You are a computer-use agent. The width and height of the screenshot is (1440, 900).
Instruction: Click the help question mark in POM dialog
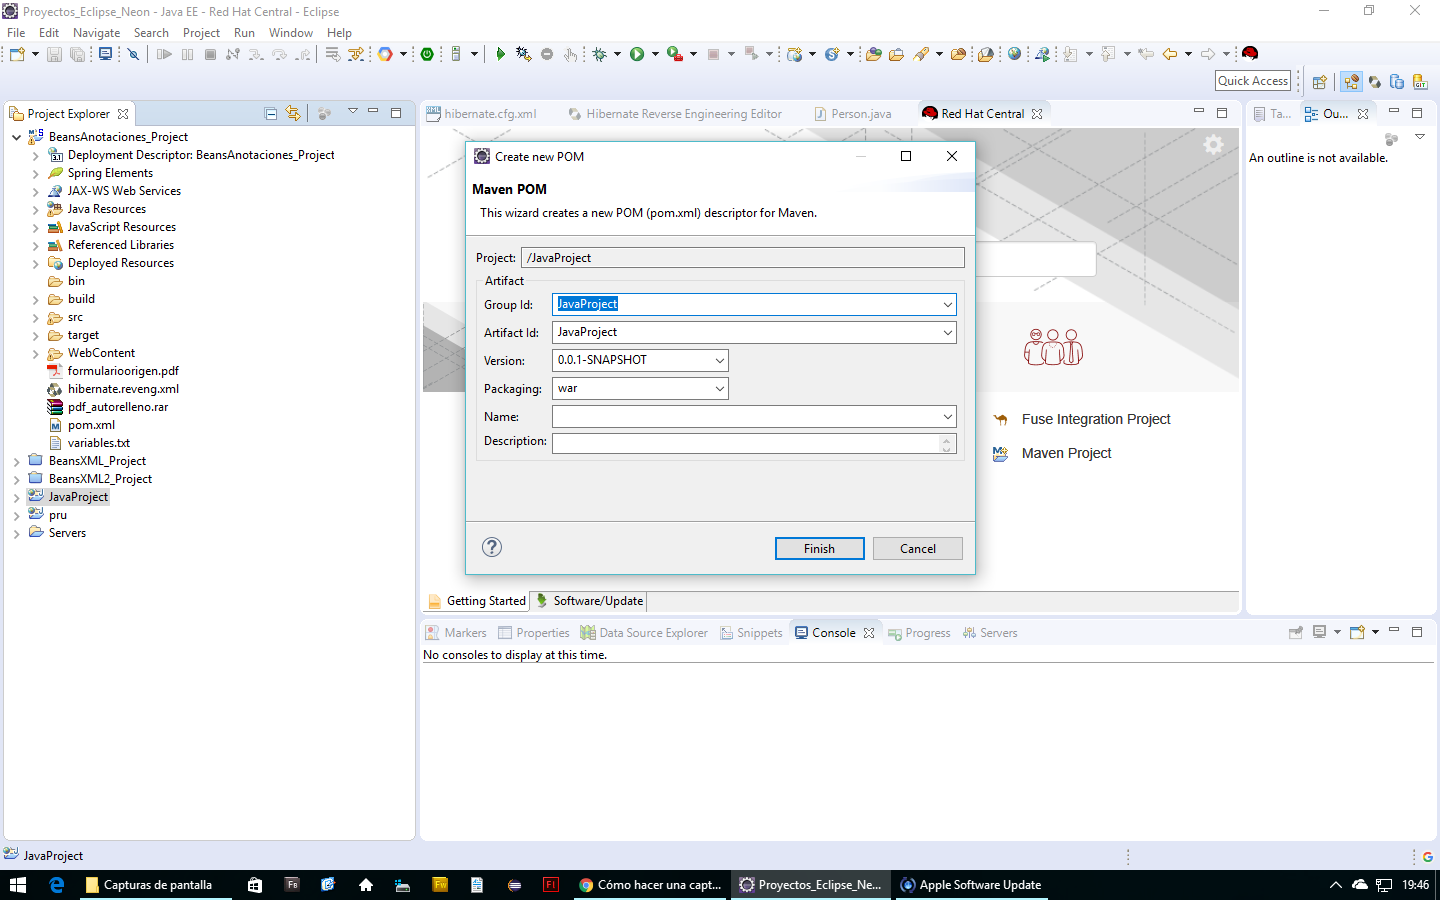(x=492, y=547)
